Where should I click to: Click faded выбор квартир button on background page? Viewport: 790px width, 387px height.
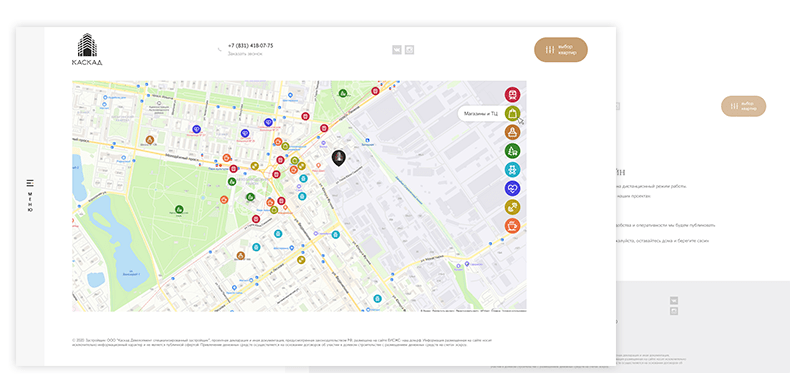click(x=744, y=106)
